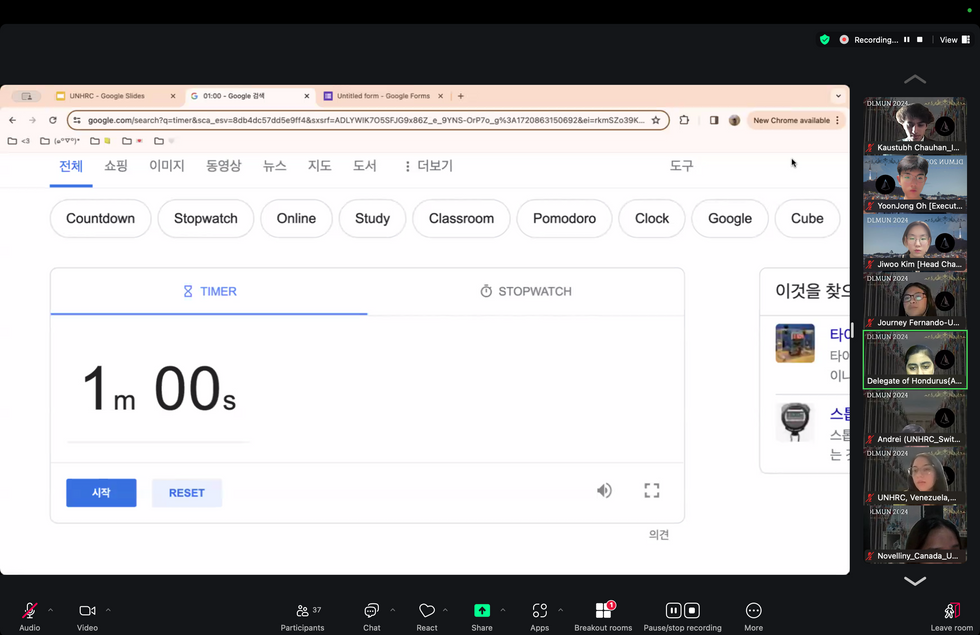The image size is (980, 635).
Task: Make the timer fullscreen
Action: [x=652, y=491]
